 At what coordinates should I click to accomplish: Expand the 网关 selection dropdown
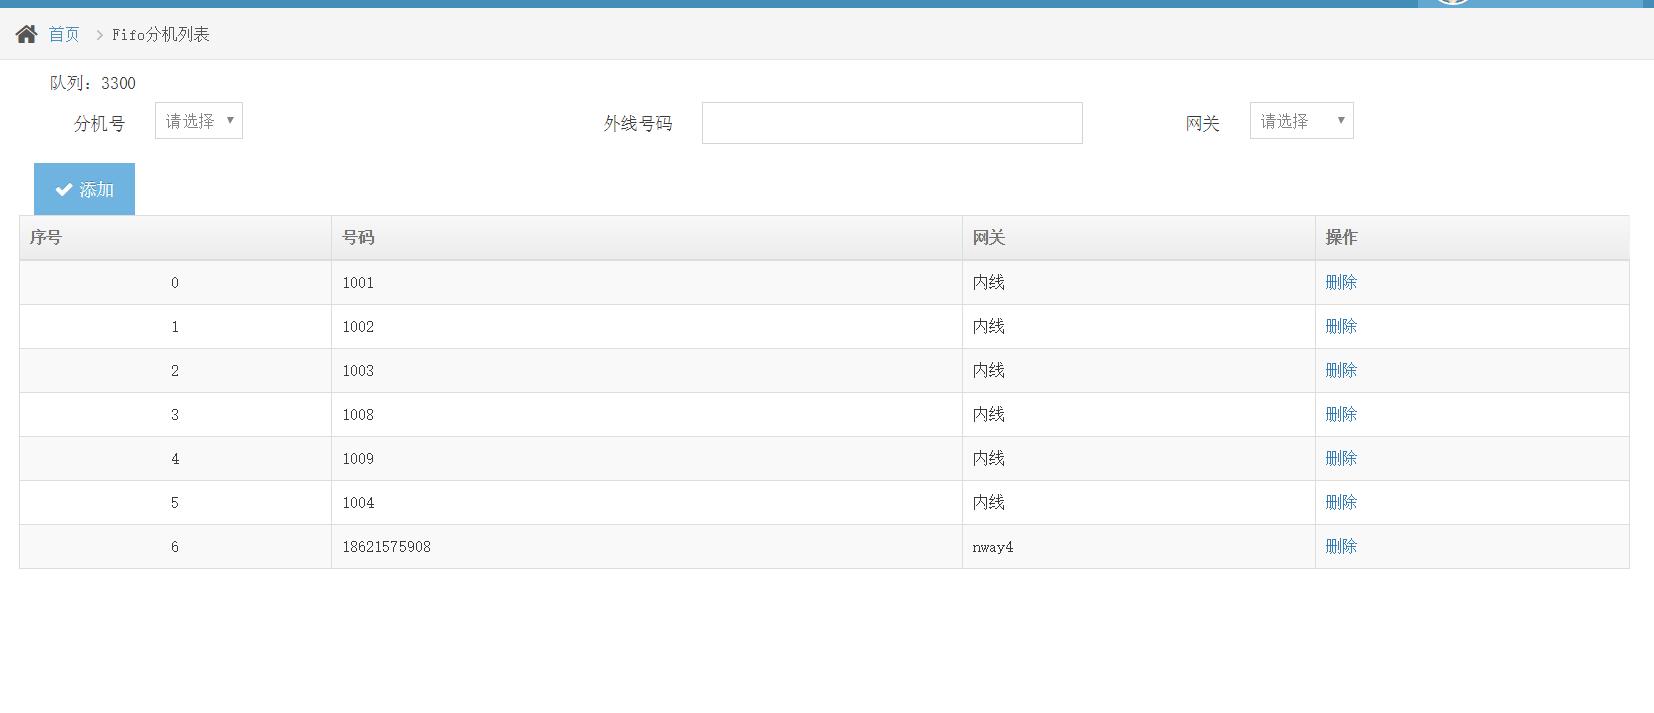click(x=1301, y=121)
